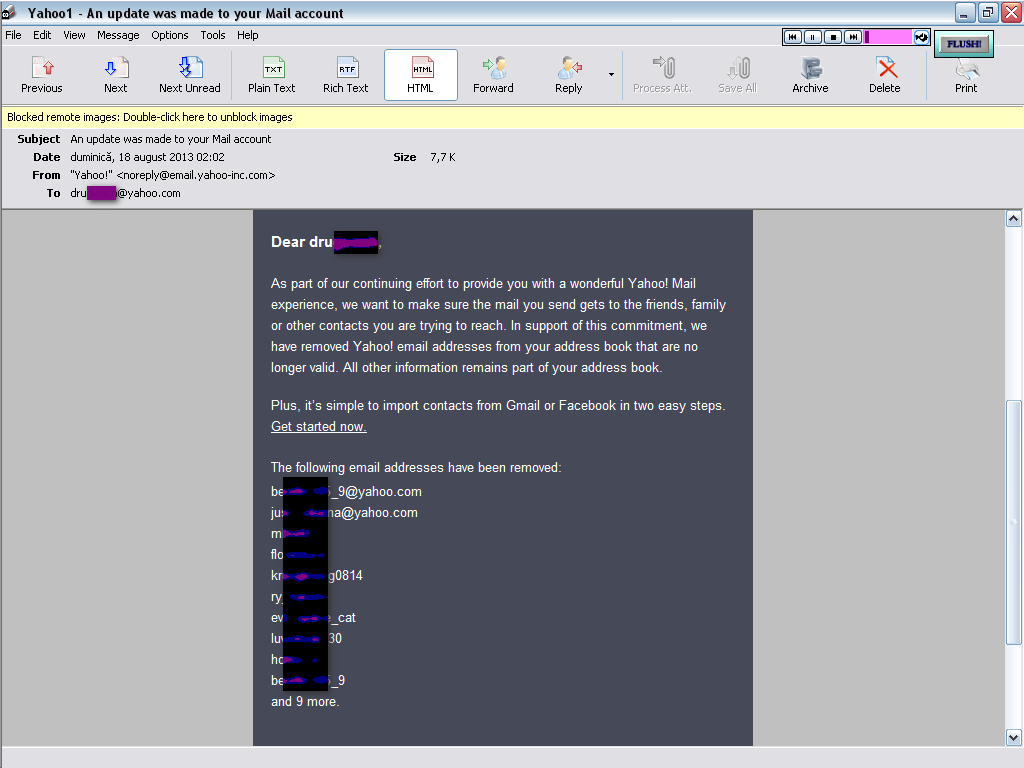Click the pink playback progress bar
1024x768 pixels.
tap(888, 37)
